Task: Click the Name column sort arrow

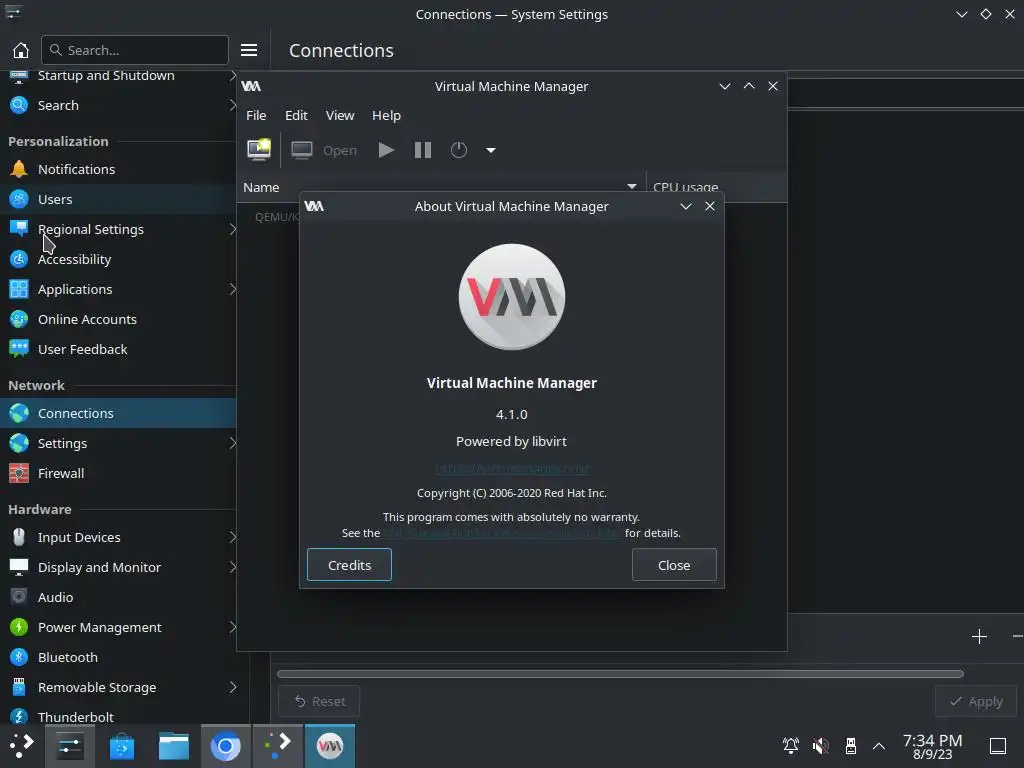Action: [632, 186]
